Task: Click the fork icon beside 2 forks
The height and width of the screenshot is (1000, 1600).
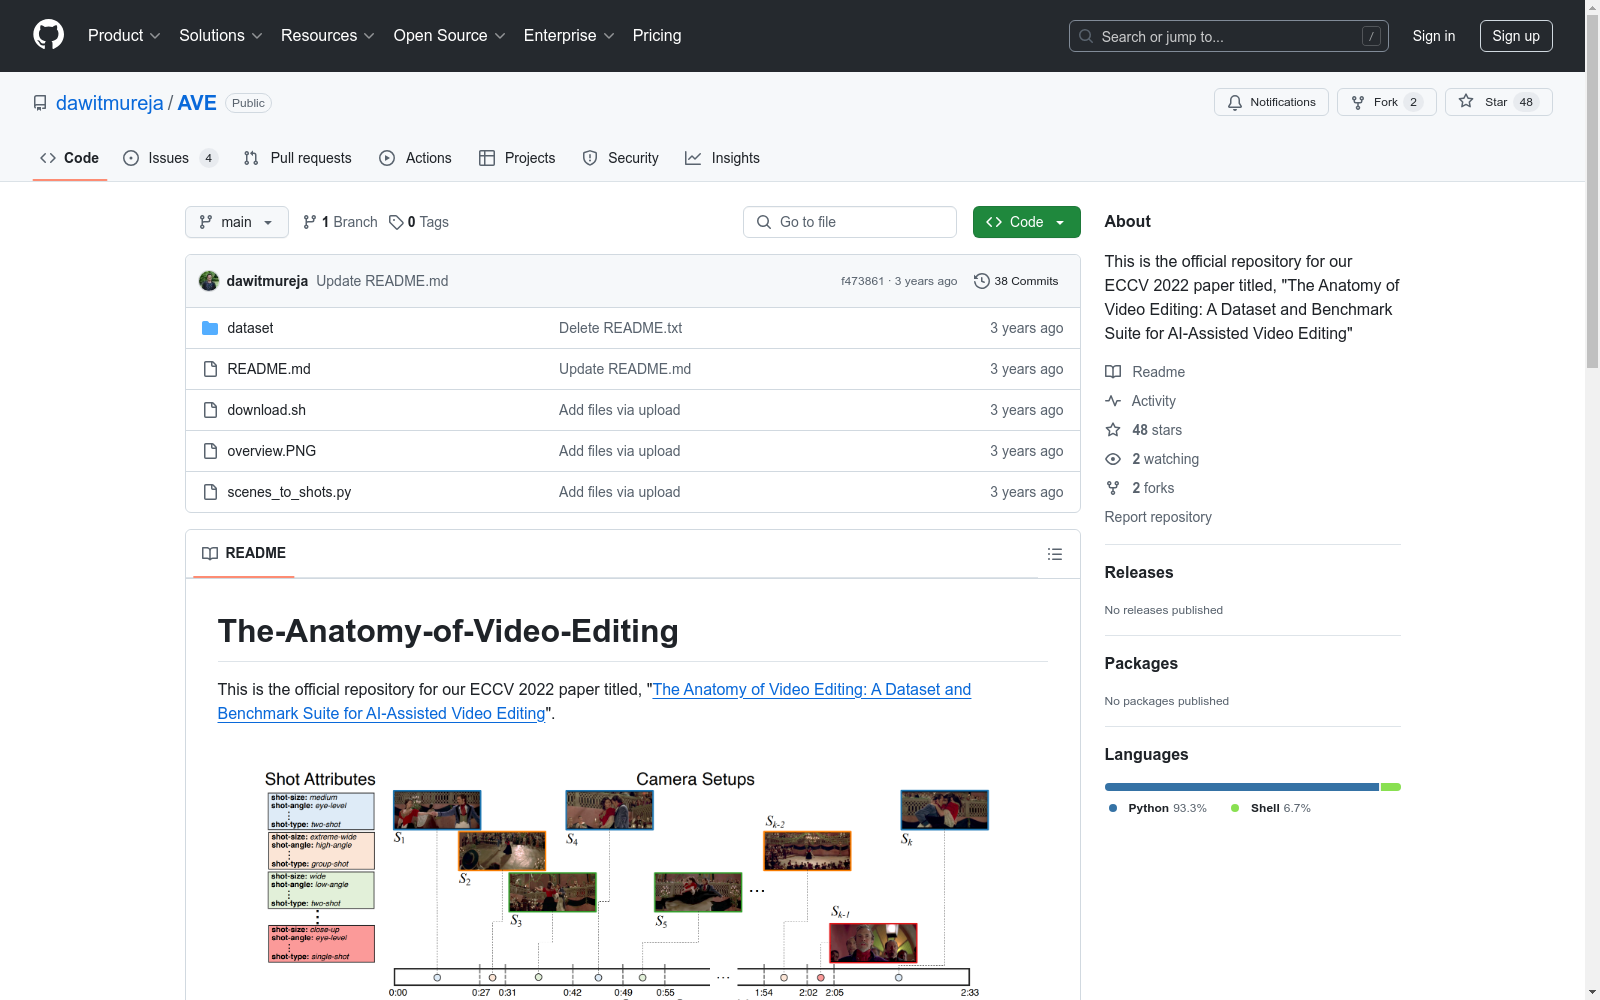Action: click(x=1113, y=488)
